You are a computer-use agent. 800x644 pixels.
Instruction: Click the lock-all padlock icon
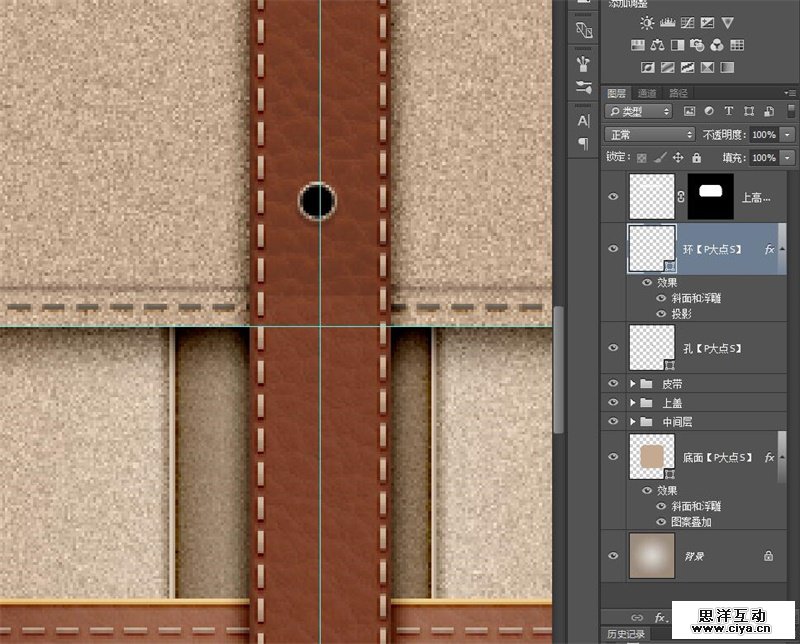click(x=698, y=158)
